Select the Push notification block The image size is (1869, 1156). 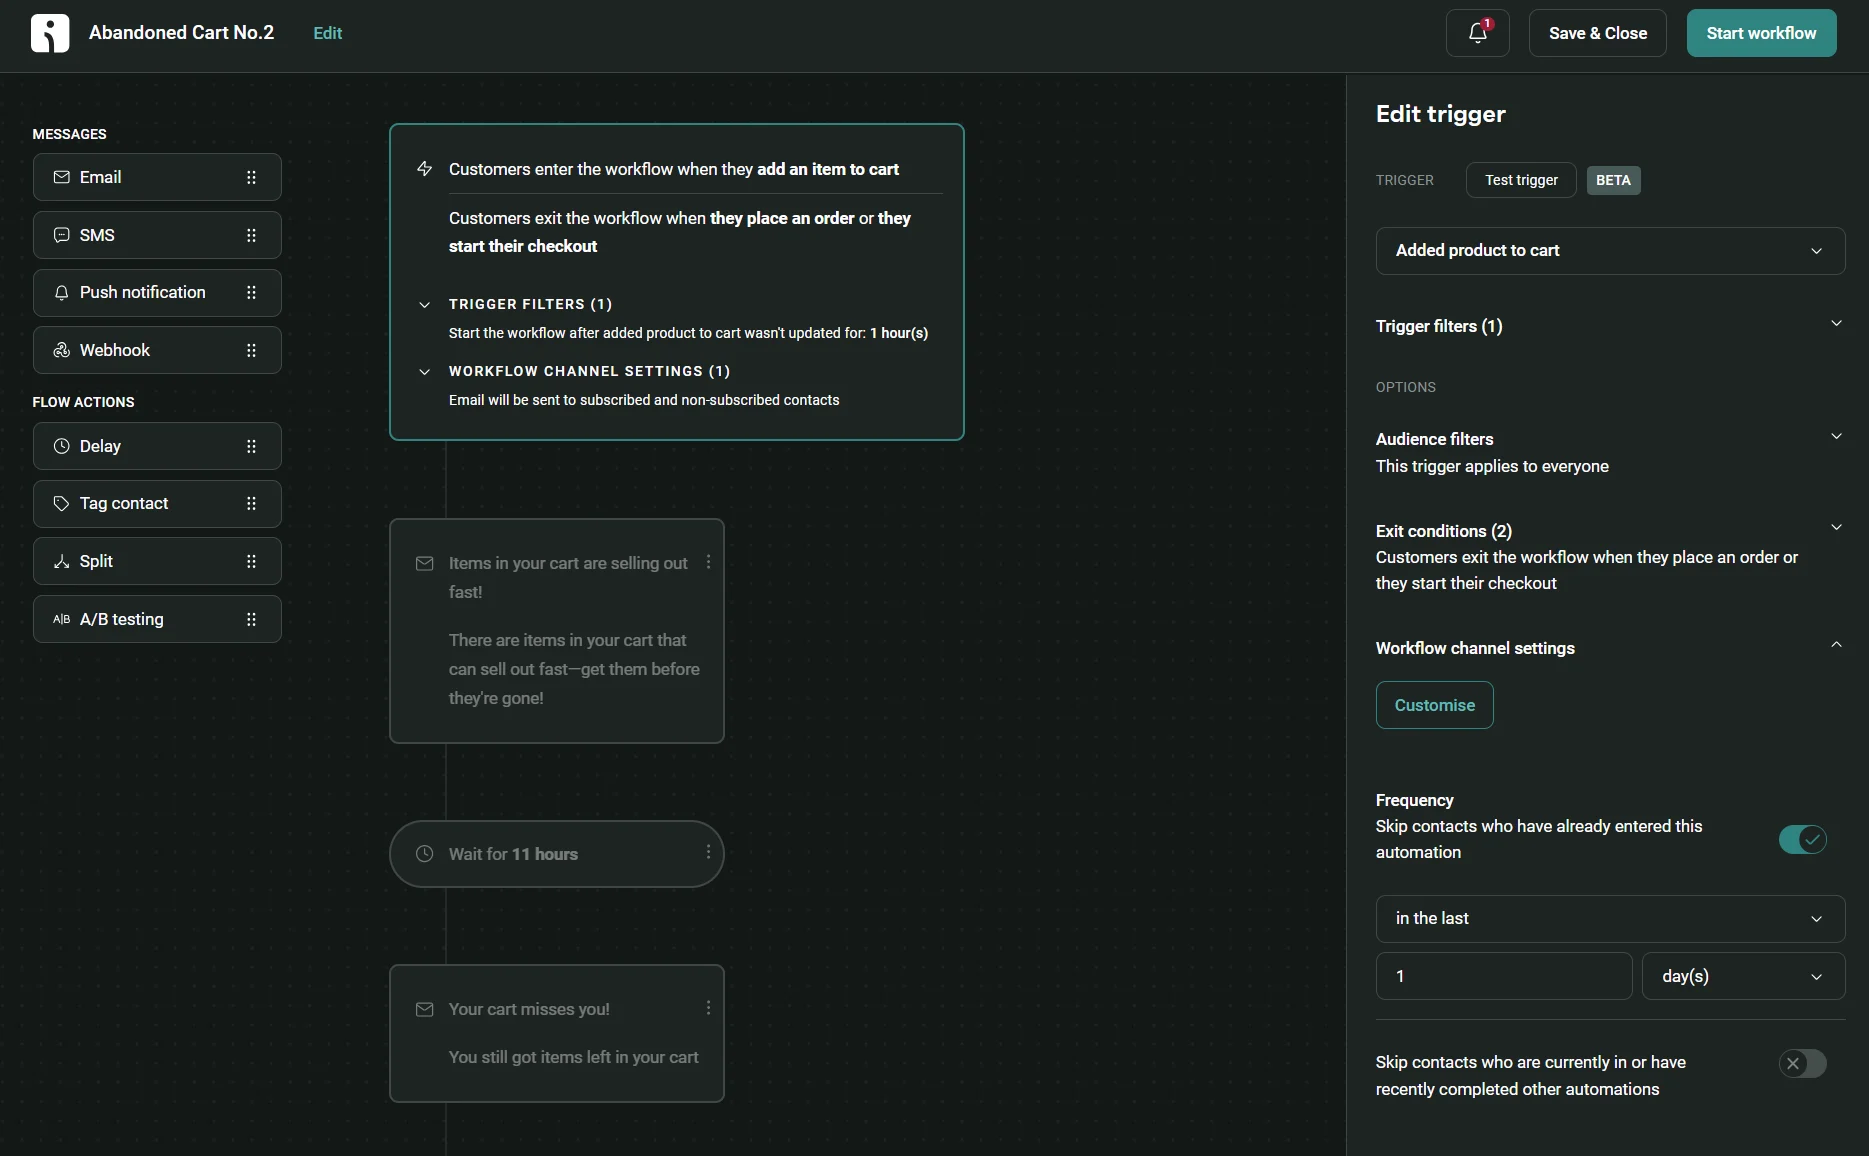pyautogui.click(x=157, y=293)
